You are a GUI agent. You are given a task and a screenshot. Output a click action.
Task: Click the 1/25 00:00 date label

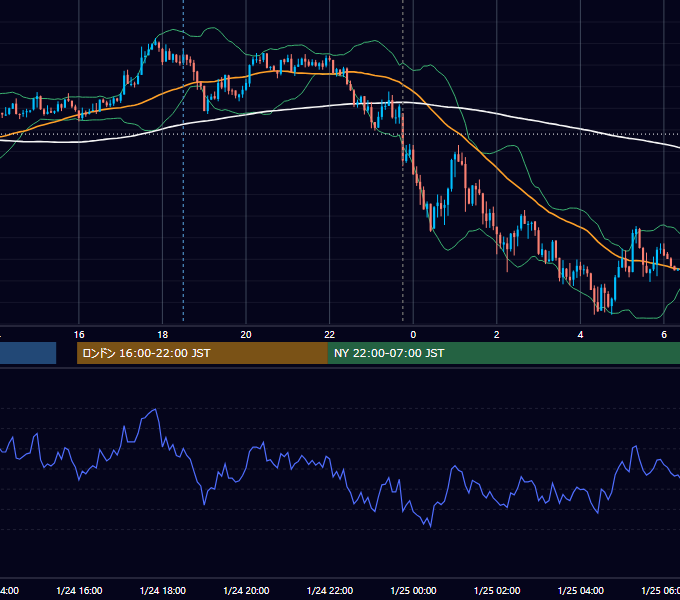(413, 590)
